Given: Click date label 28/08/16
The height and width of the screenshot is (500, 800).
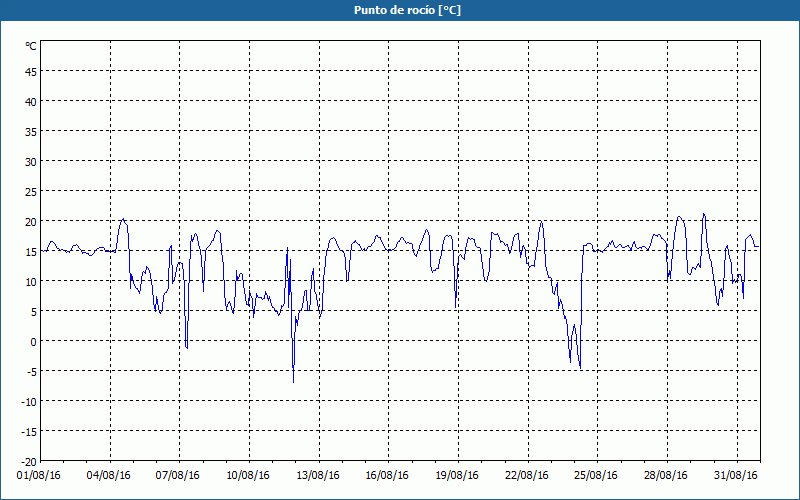Looking at the screenshot, I should [666, 476].
